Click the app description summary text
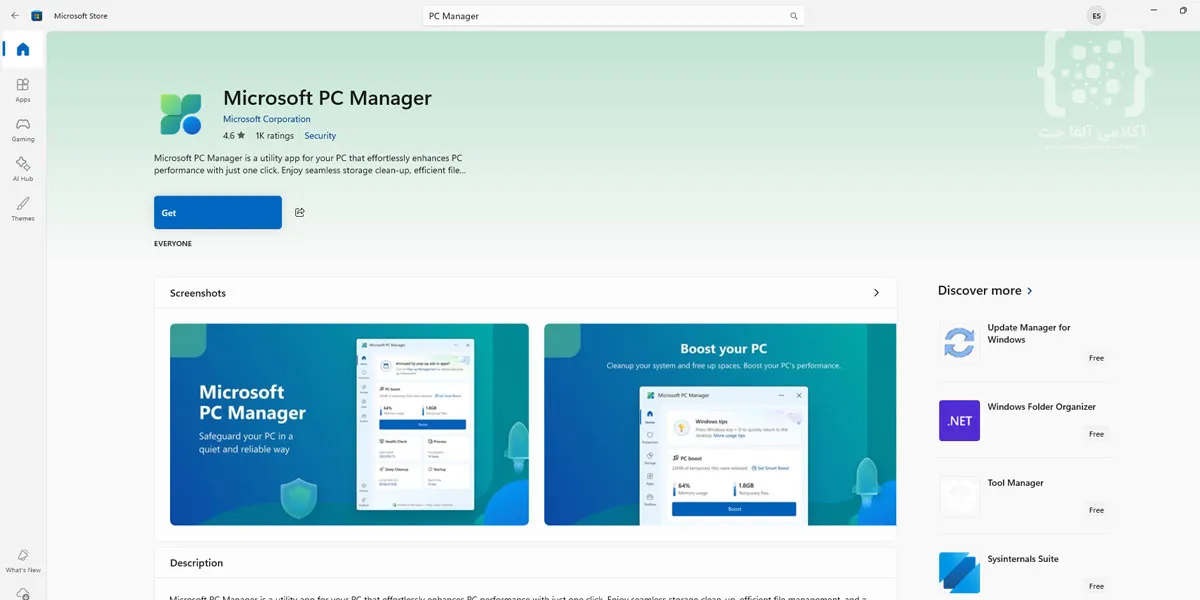Screen dimensions: 1200x600 [309, 164]
